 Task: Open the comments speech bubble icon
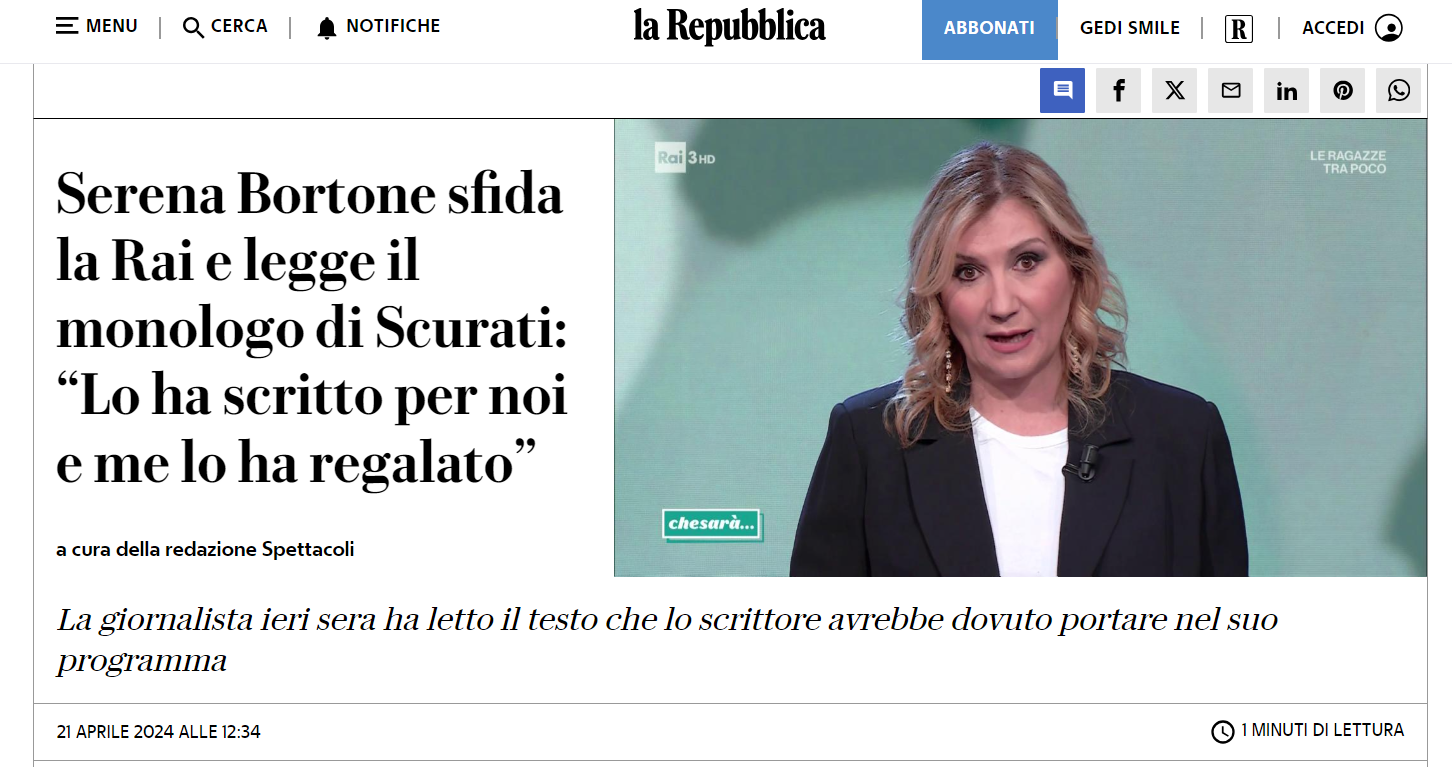pyautogui.click(x=1062, y=91)
